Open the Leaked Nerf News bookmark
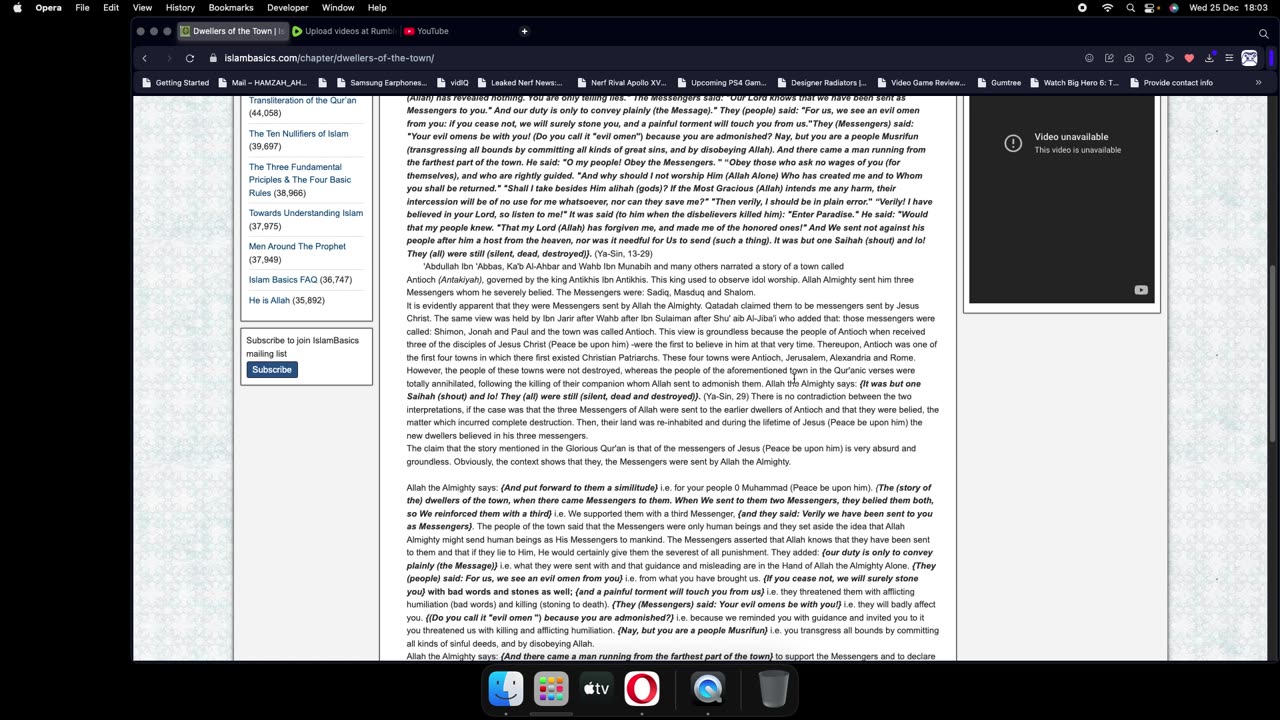This screenshot has width=1280, height=720. (520, 83)
